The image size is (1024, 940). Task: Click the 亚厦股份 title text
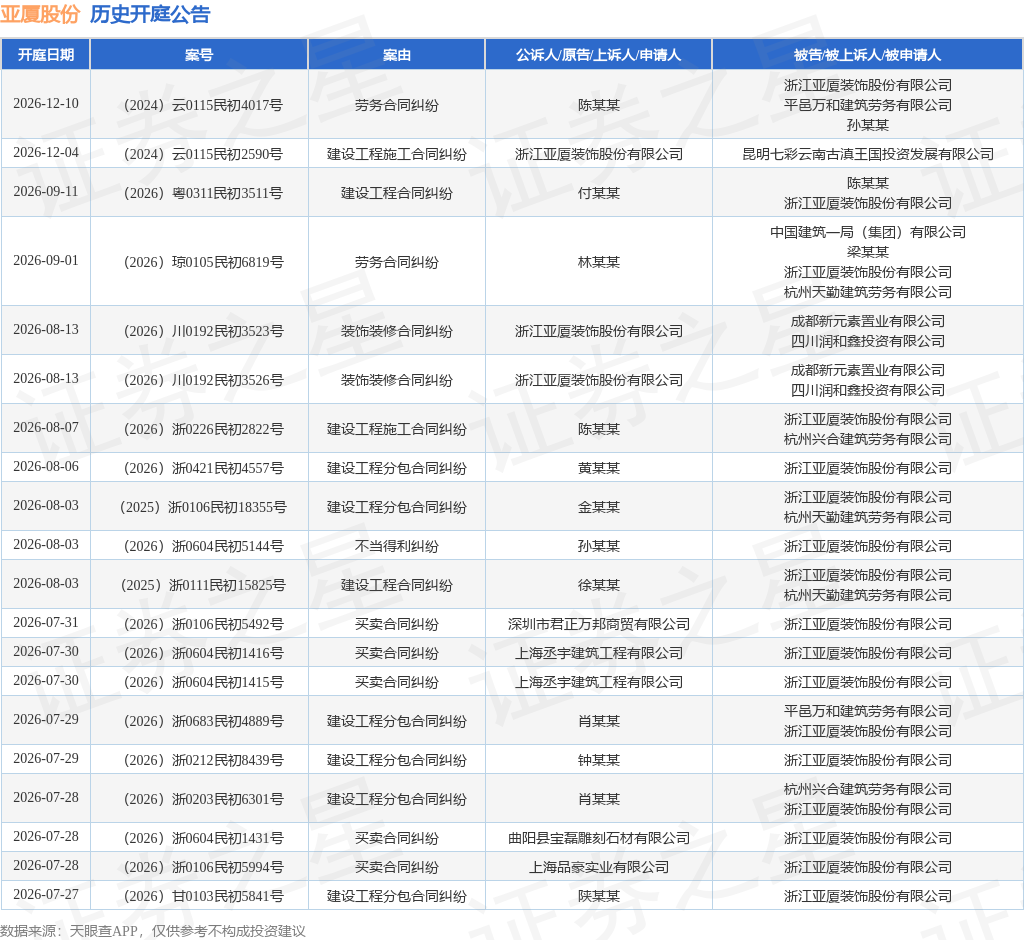(40, 14)
